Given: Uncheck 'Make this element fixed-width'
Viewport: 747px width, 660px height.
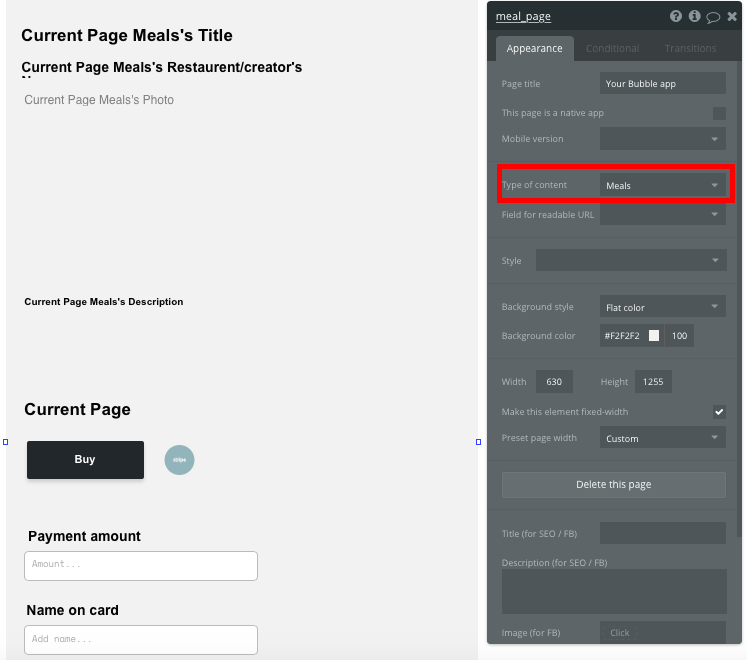Looking at the screenshot, I should (719, 412).
